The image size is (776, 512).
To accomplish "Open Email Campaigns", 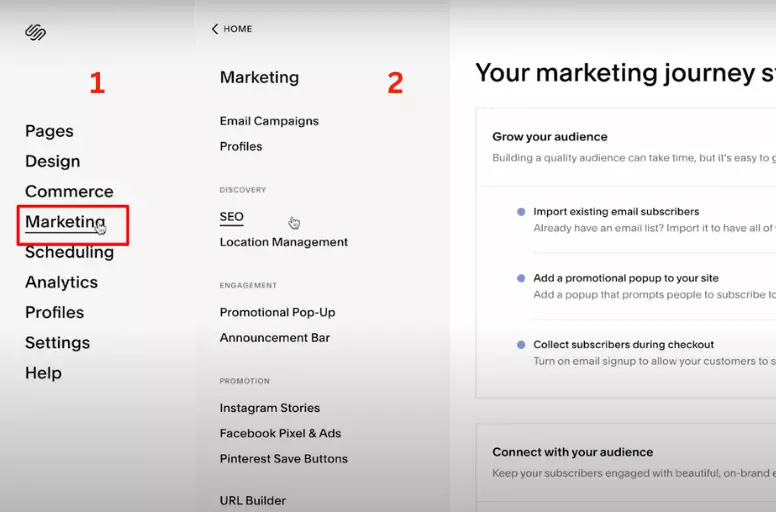I will 269,121.
